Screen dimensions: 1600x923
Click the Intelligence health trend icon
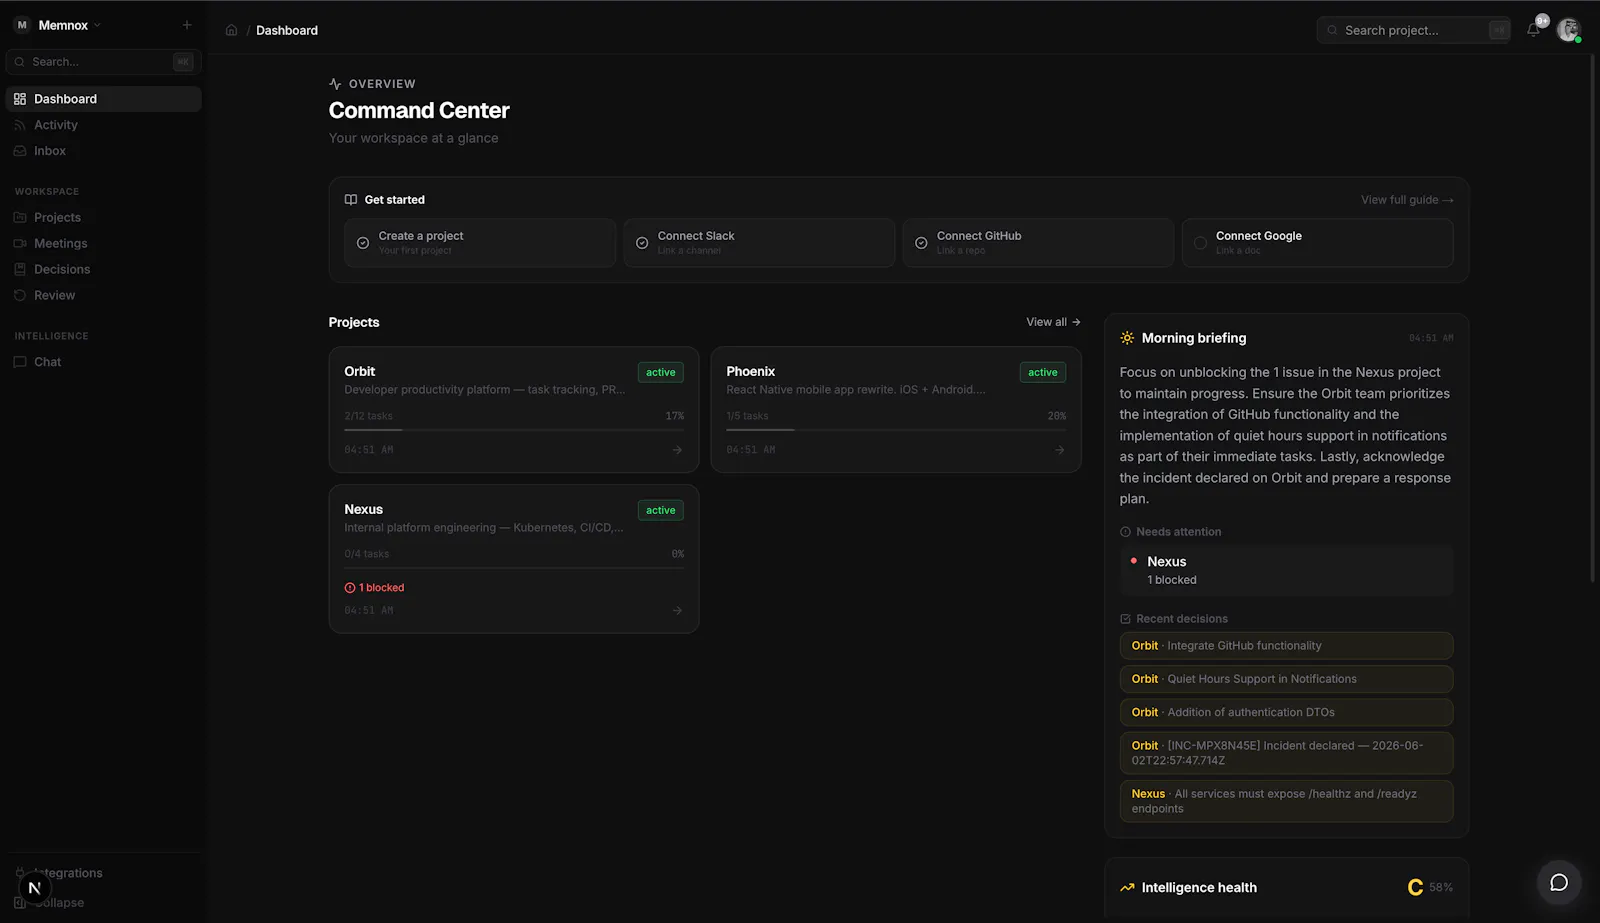(x=1127, y=888)
